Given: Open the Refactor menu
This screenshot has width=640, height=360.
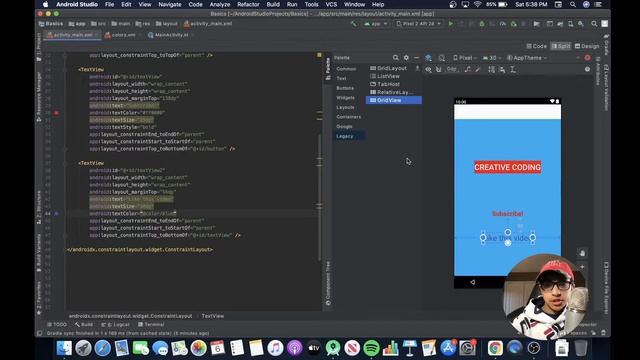Looking at the screenshot, I should [x=248, y=4].
